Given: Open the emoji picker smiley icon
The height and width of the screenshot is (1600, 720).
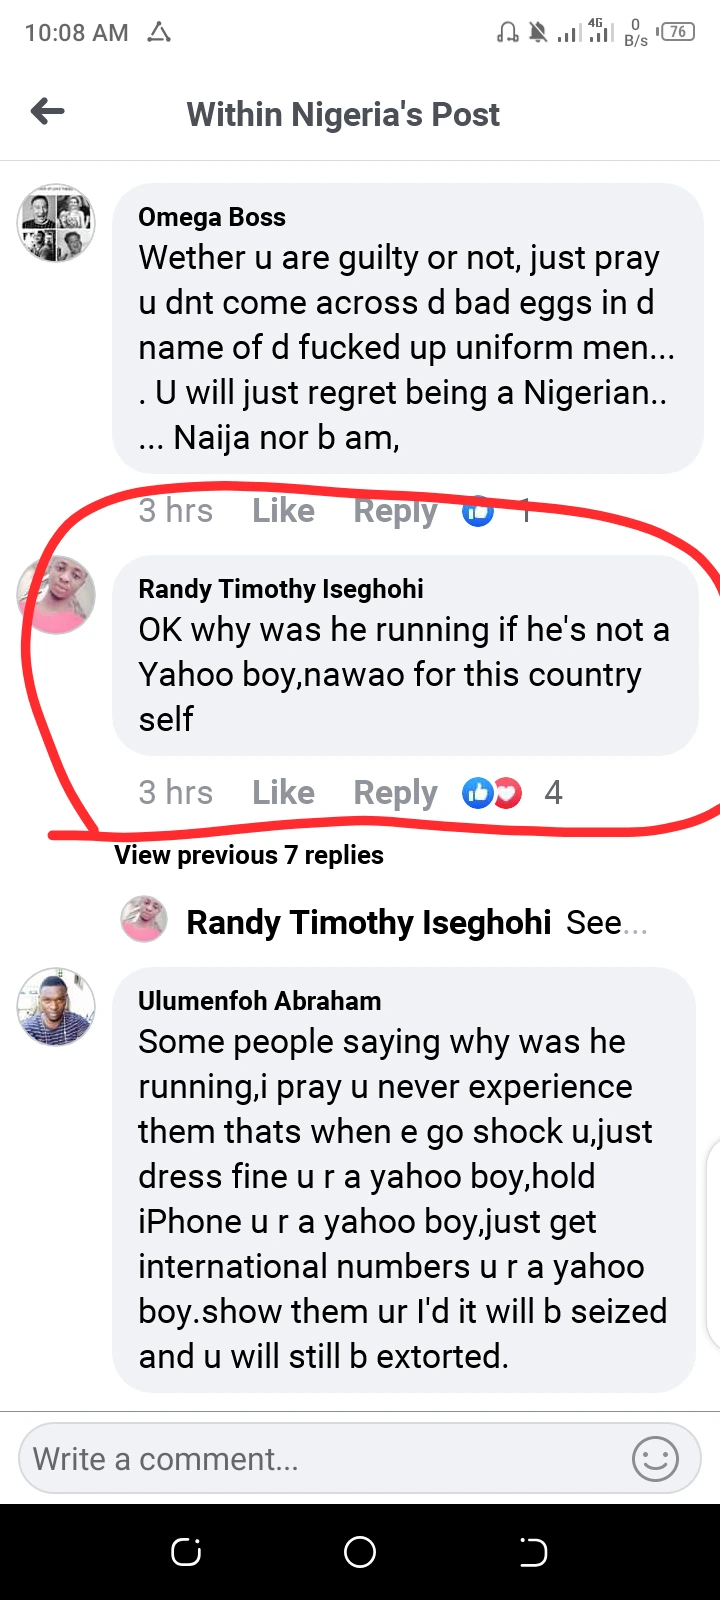Looking at the screenshot, I should tap(655, 1459).
